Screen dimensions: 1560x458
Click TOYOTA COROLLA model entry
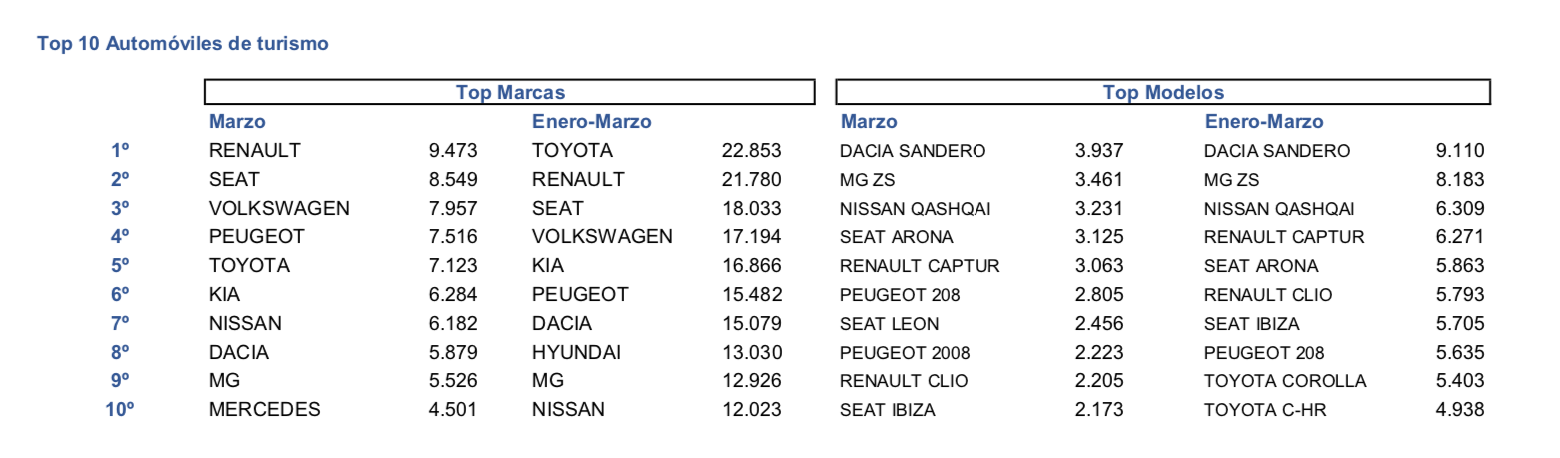1285,381
